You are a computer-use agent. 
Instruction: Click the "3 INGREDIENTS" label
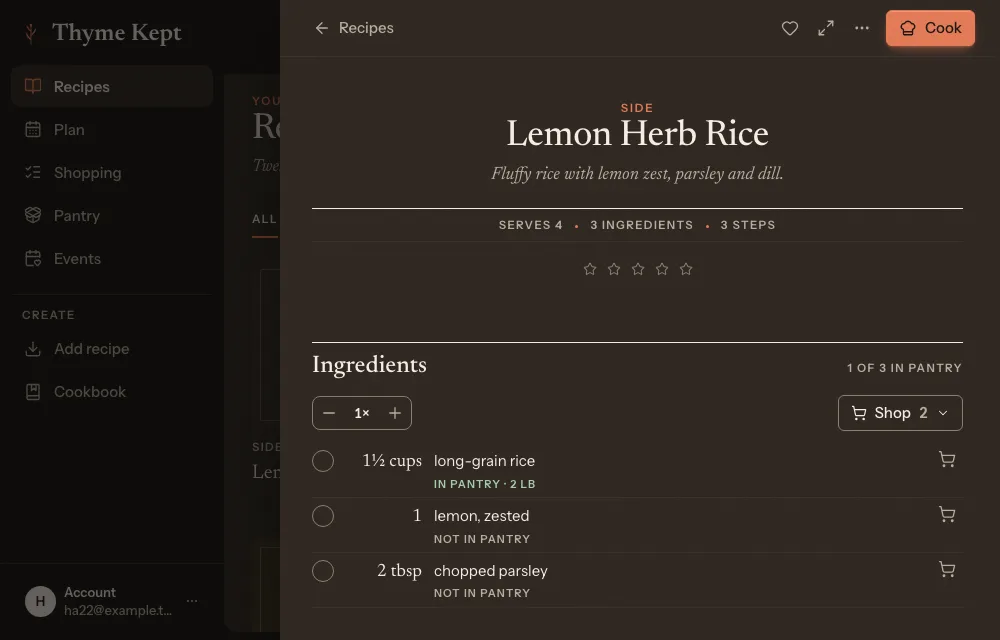(x=642, y=225)
